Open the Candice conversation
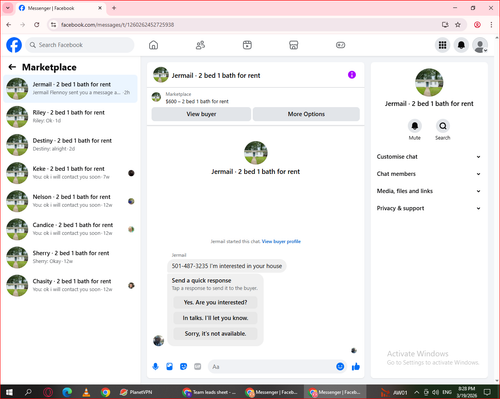The width and height of the screenshot is (500, 399). [70, 229]
